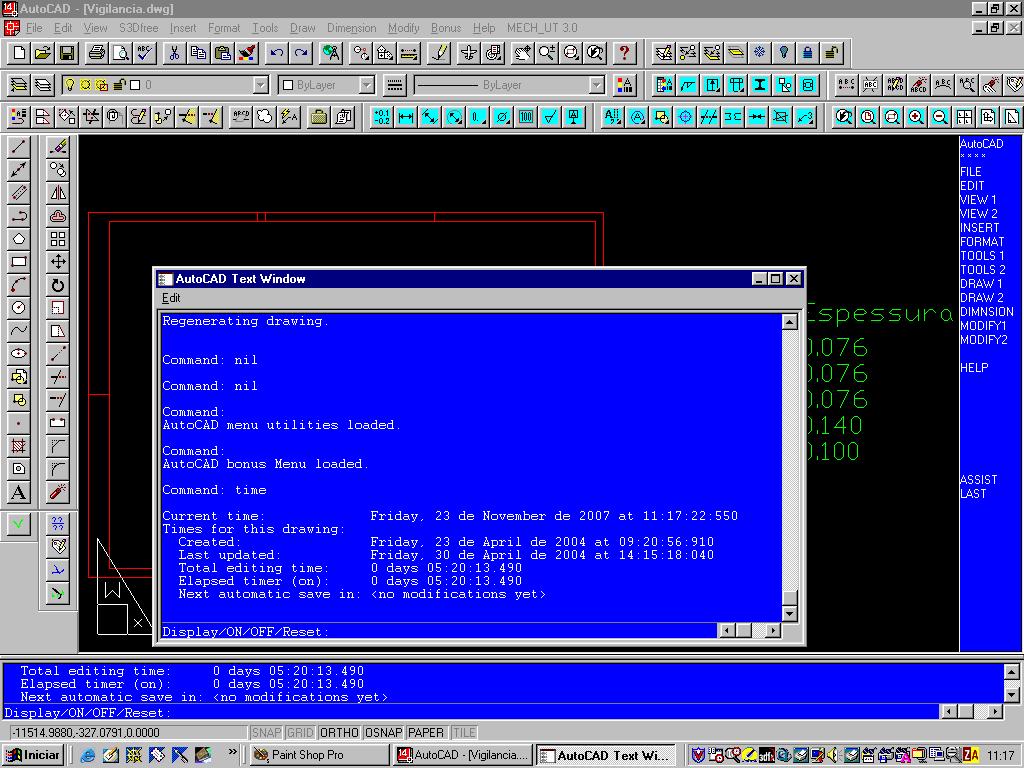Choose the Array tool in Modify toolbar
This screenshot has width=1024, height=768.
point(58,239)
